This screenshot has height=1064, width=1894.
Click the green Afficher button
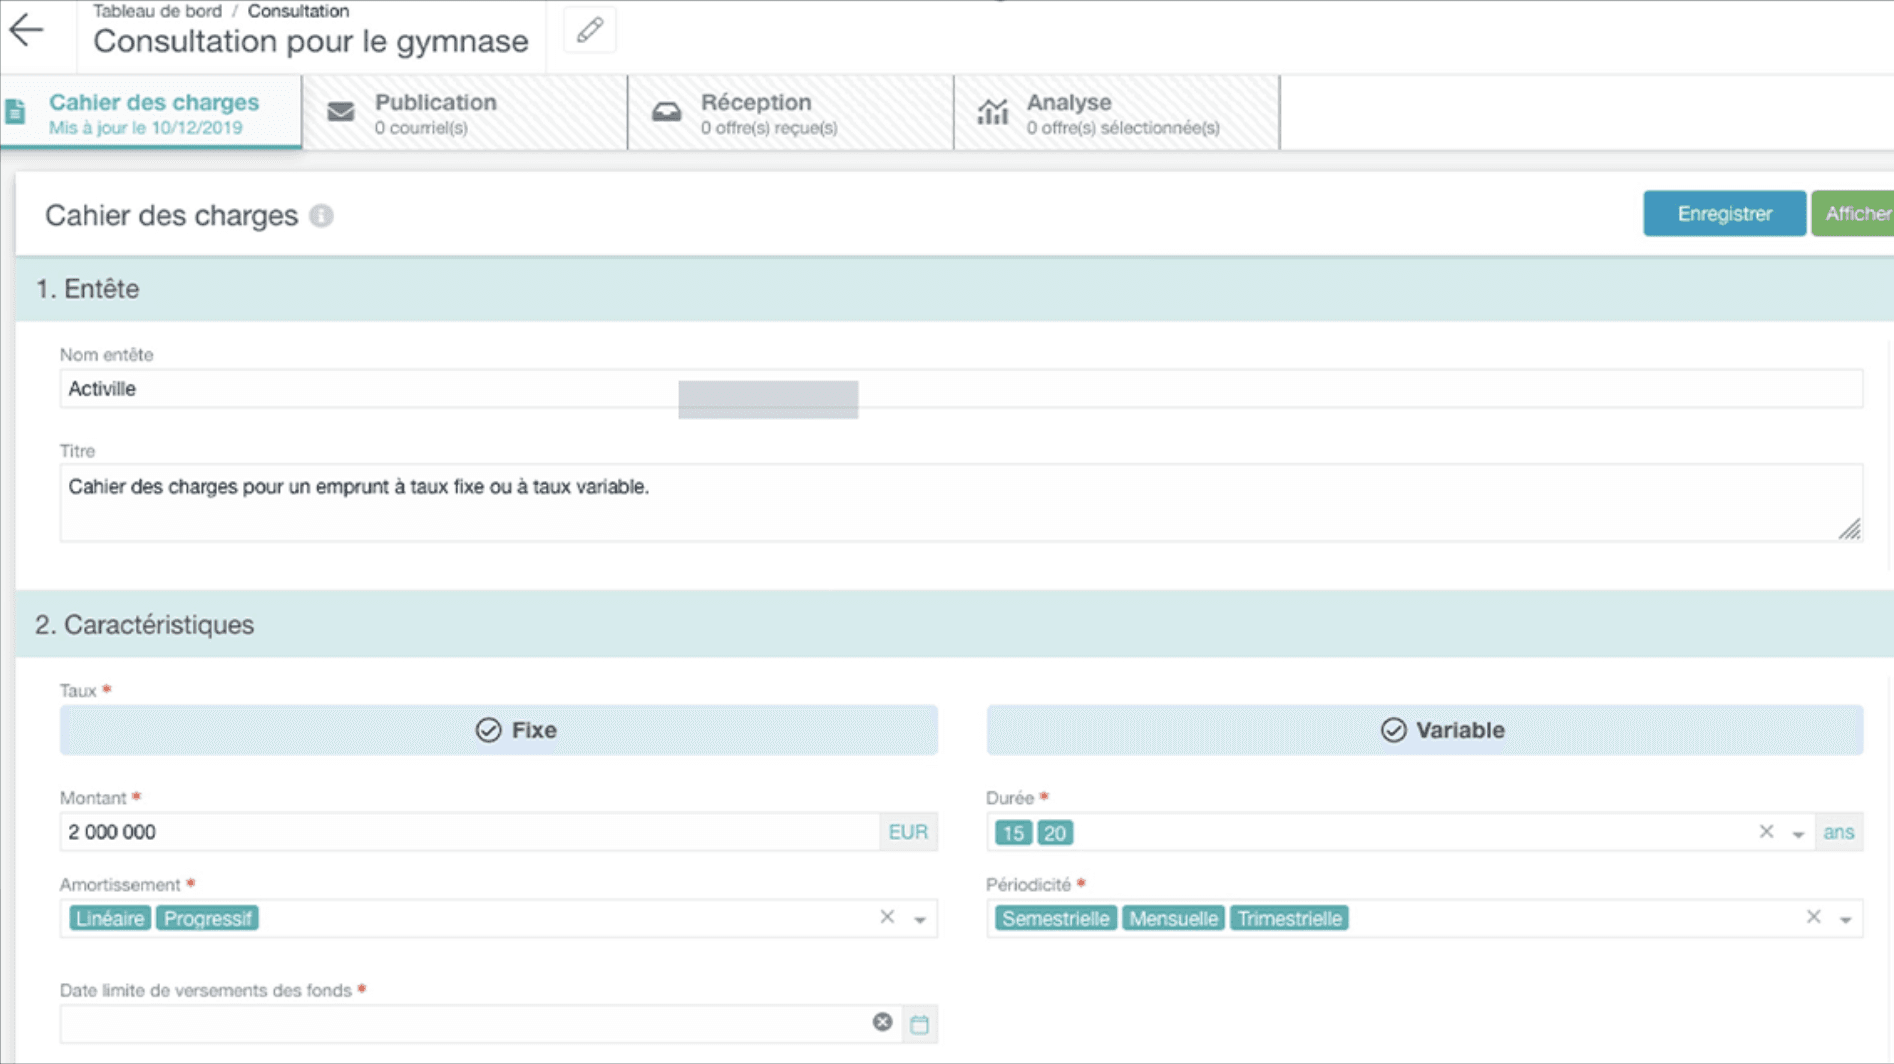[1855, 214]
